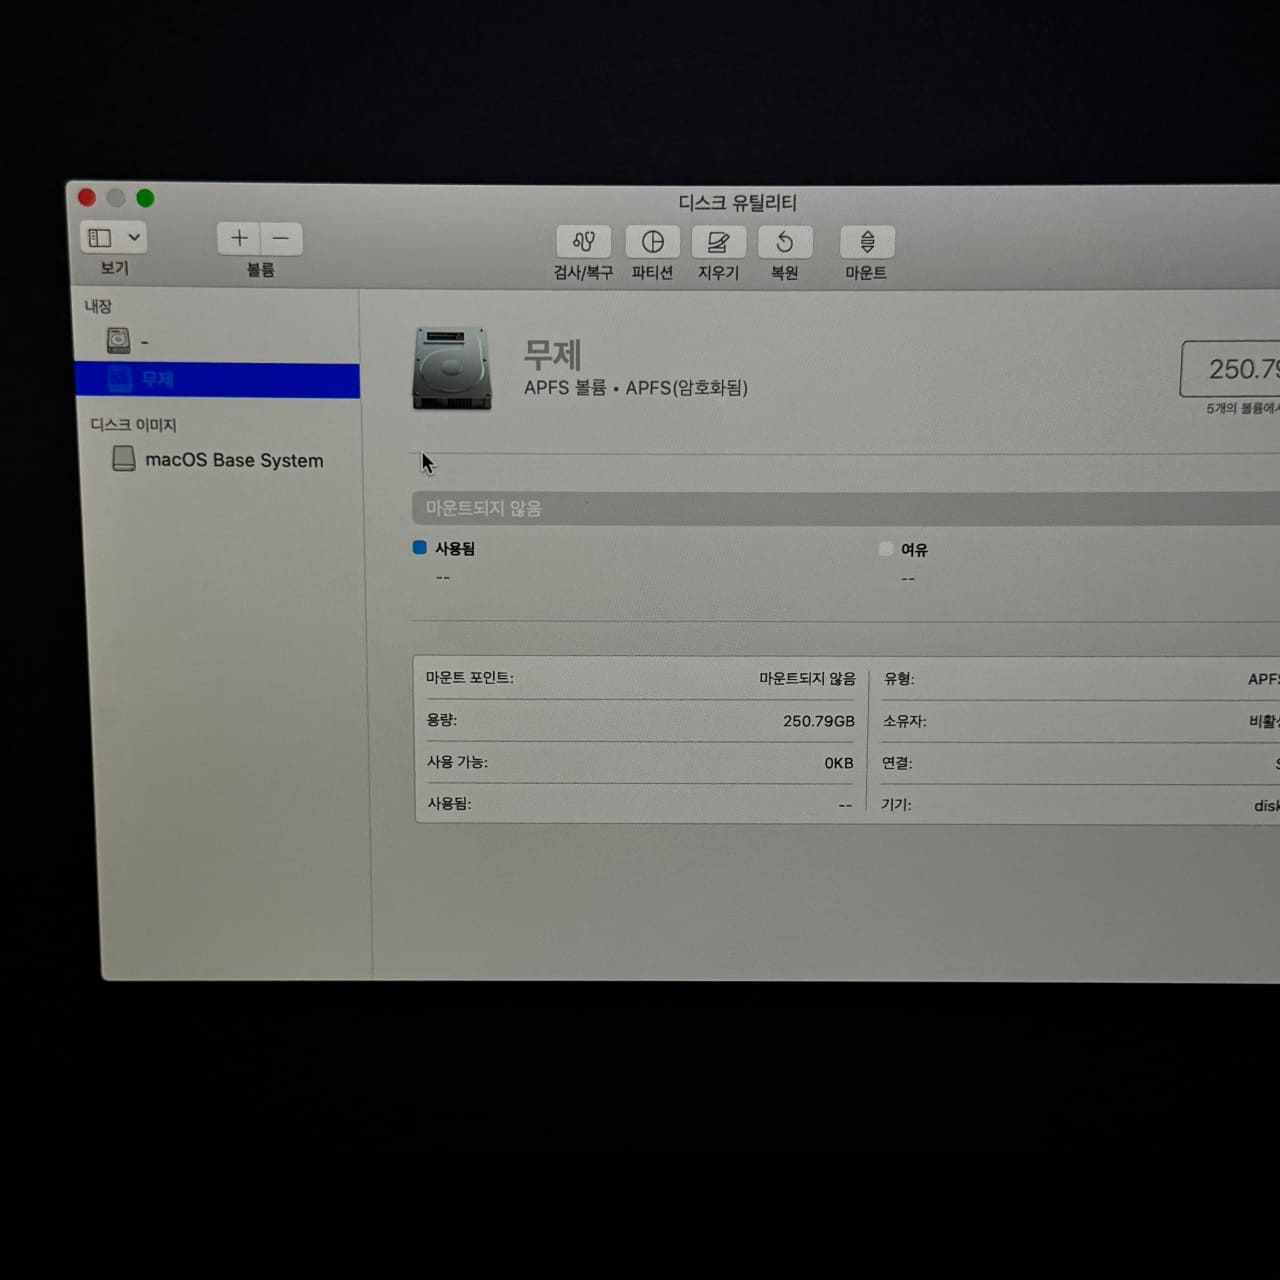Screen dimensions: 1280x1280
Task: Click the 연결 label in info table
Action: pyautogui.click(x=897, y=763)
